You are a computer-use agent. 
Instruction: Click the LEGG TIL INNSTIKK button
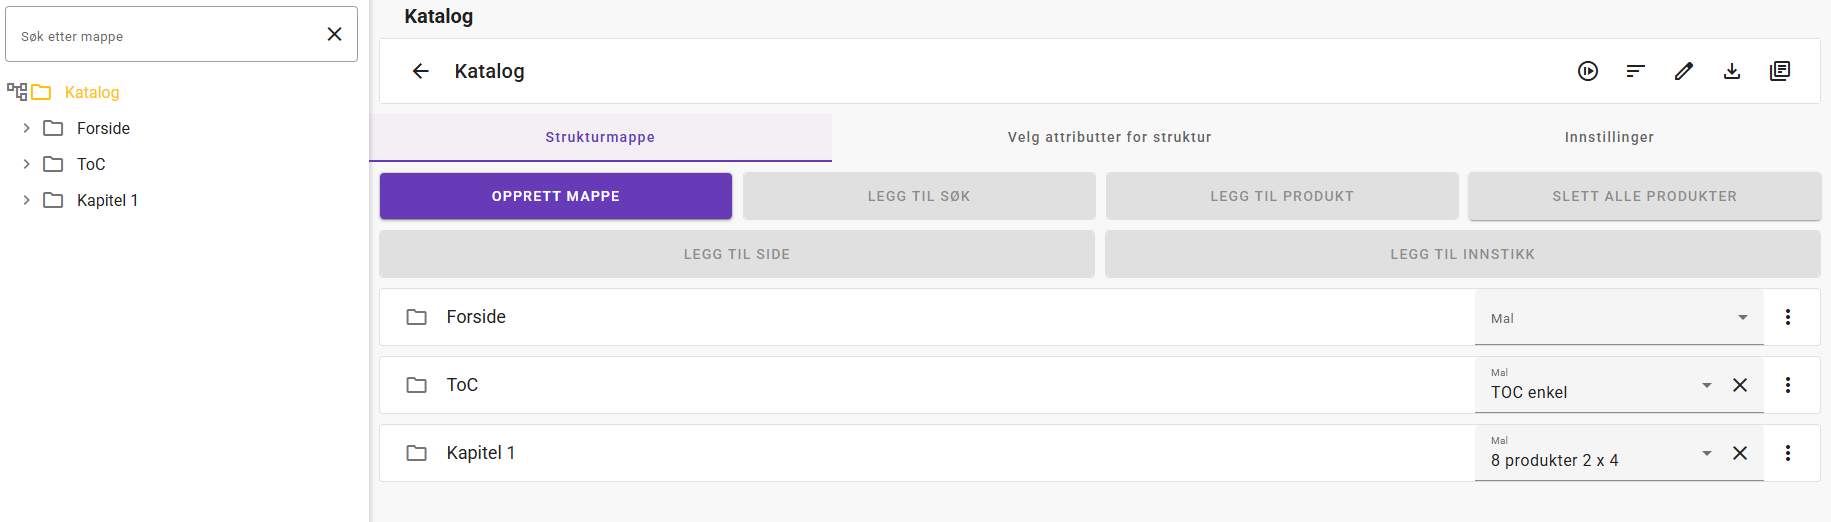tap(1462, 254)
